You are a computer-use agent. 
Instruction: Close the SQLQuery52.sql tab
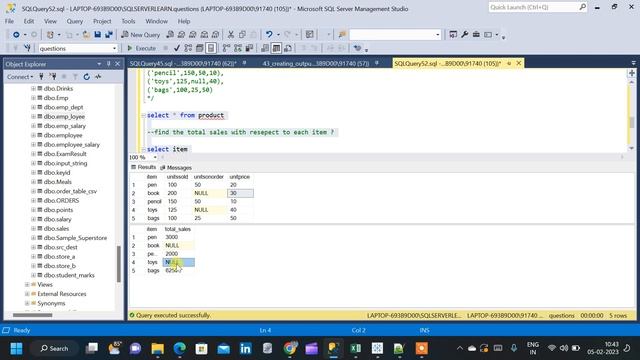pyautogui.click(x=519, y=63)
